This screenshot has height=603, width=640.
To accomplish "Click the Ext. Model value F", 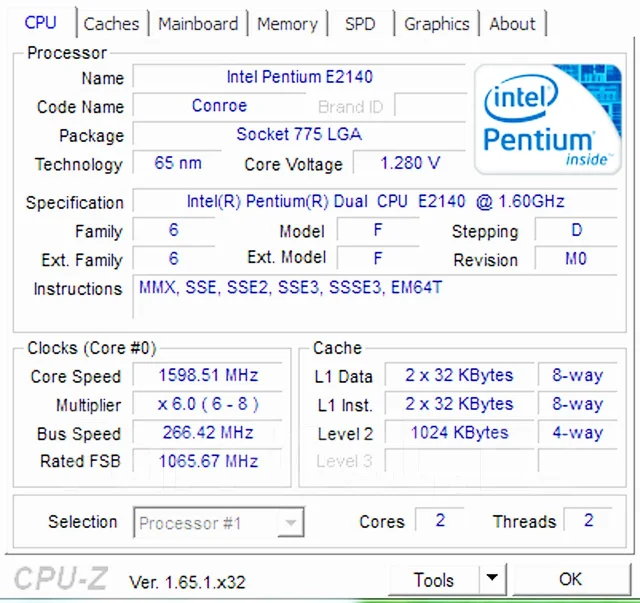I will pos(378,258).
